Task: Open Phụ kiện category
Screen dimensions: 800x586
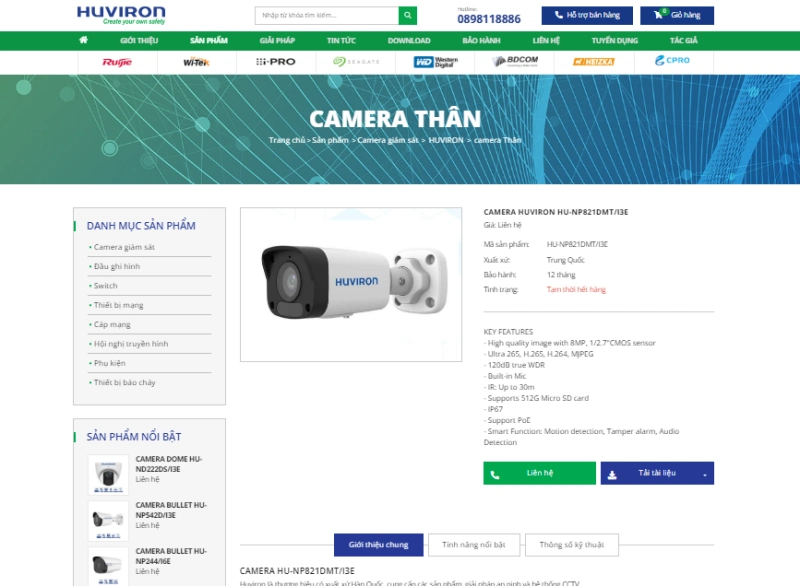Action: coord(110,364)
